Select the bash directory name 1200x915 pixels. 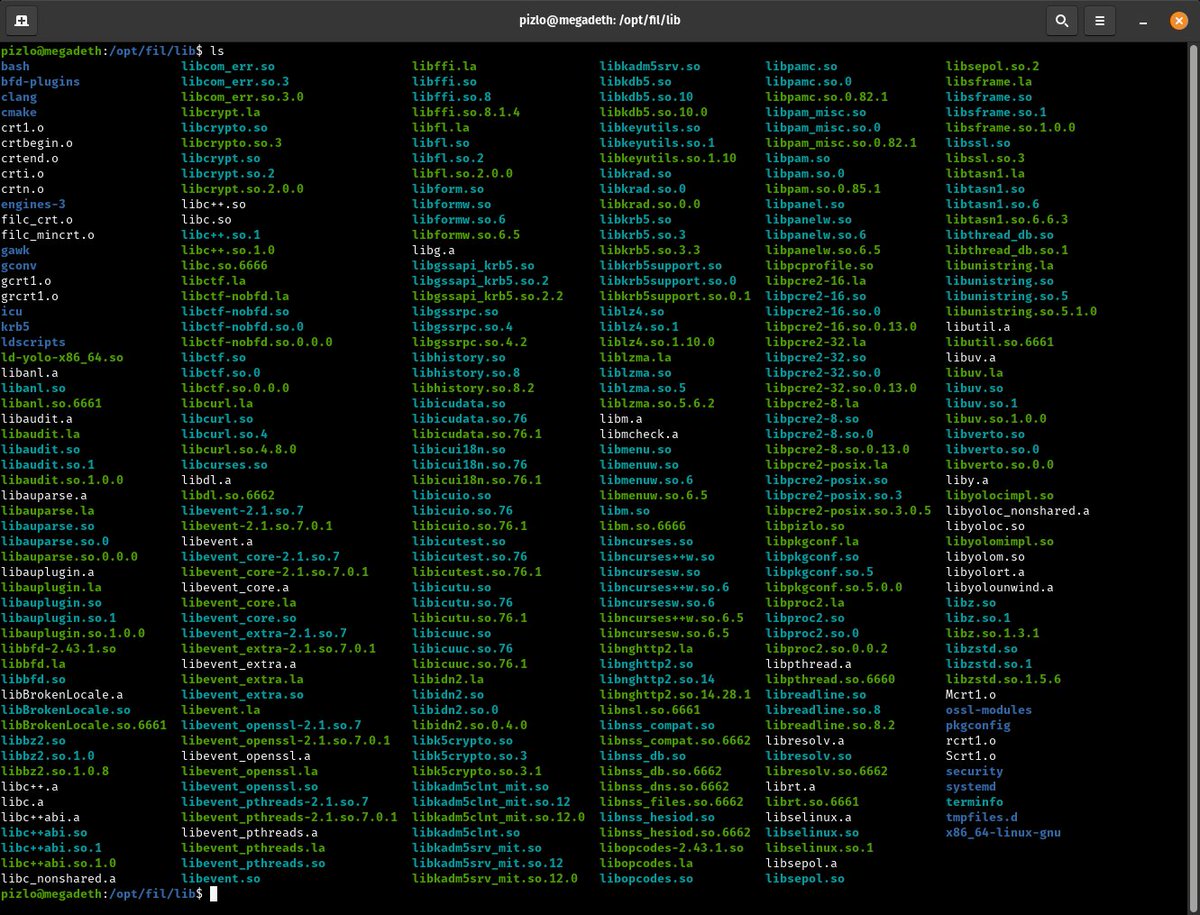click(x=16, y=66)
